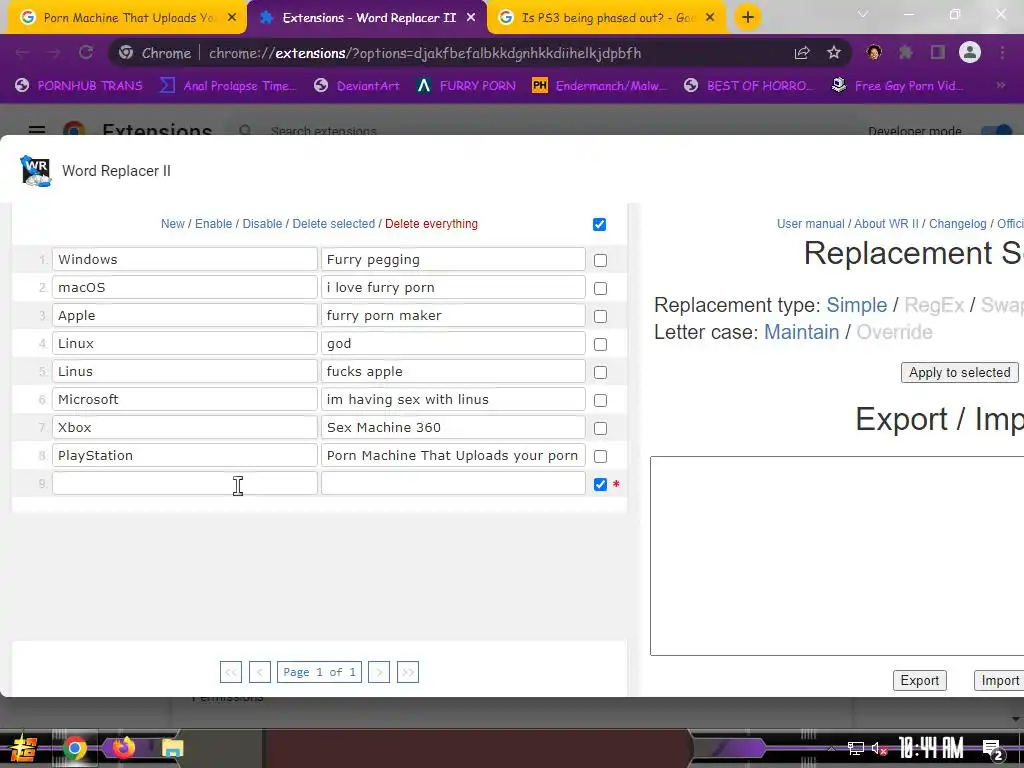Open the tab search dropdown arrow
The image size is (1024, 768).
(x=863, y=14)
